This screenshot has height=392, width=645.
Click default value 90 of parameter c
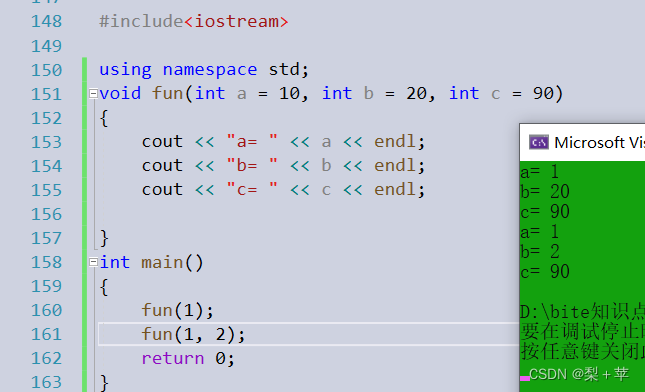pyautogui.click(x=543, y=93)
